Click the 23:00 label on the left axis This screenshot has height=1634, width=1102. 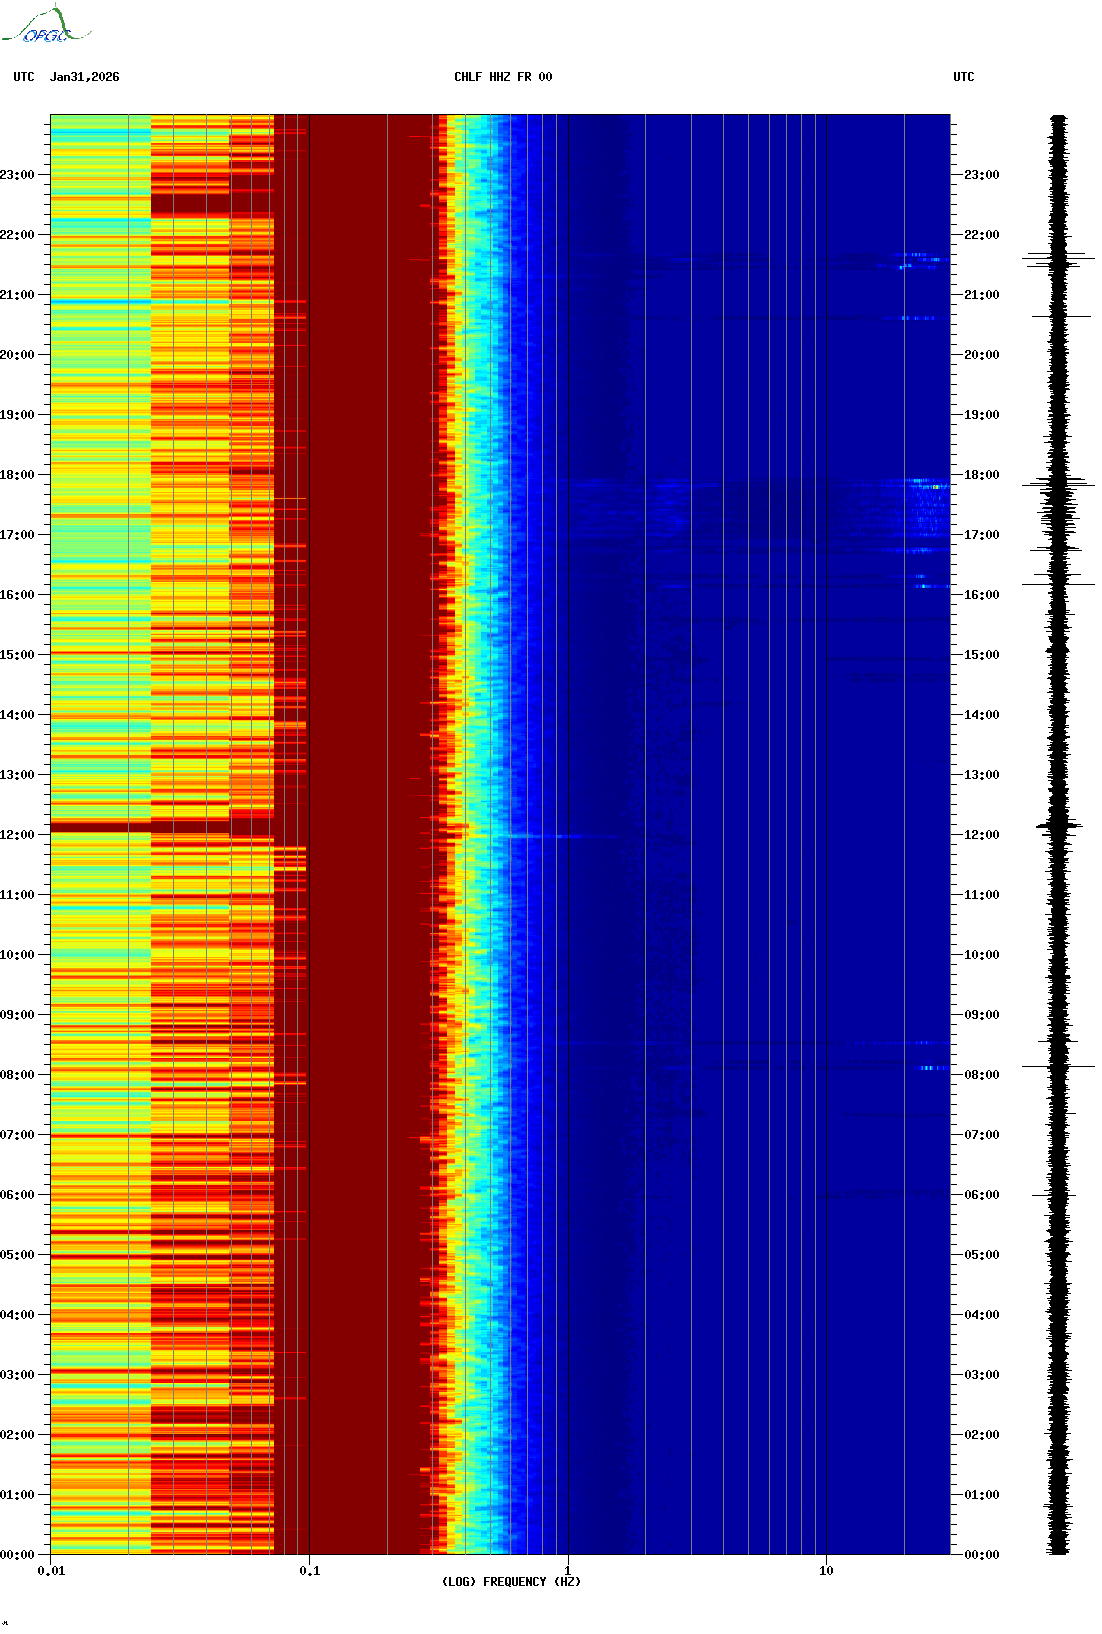click(17, 175)
